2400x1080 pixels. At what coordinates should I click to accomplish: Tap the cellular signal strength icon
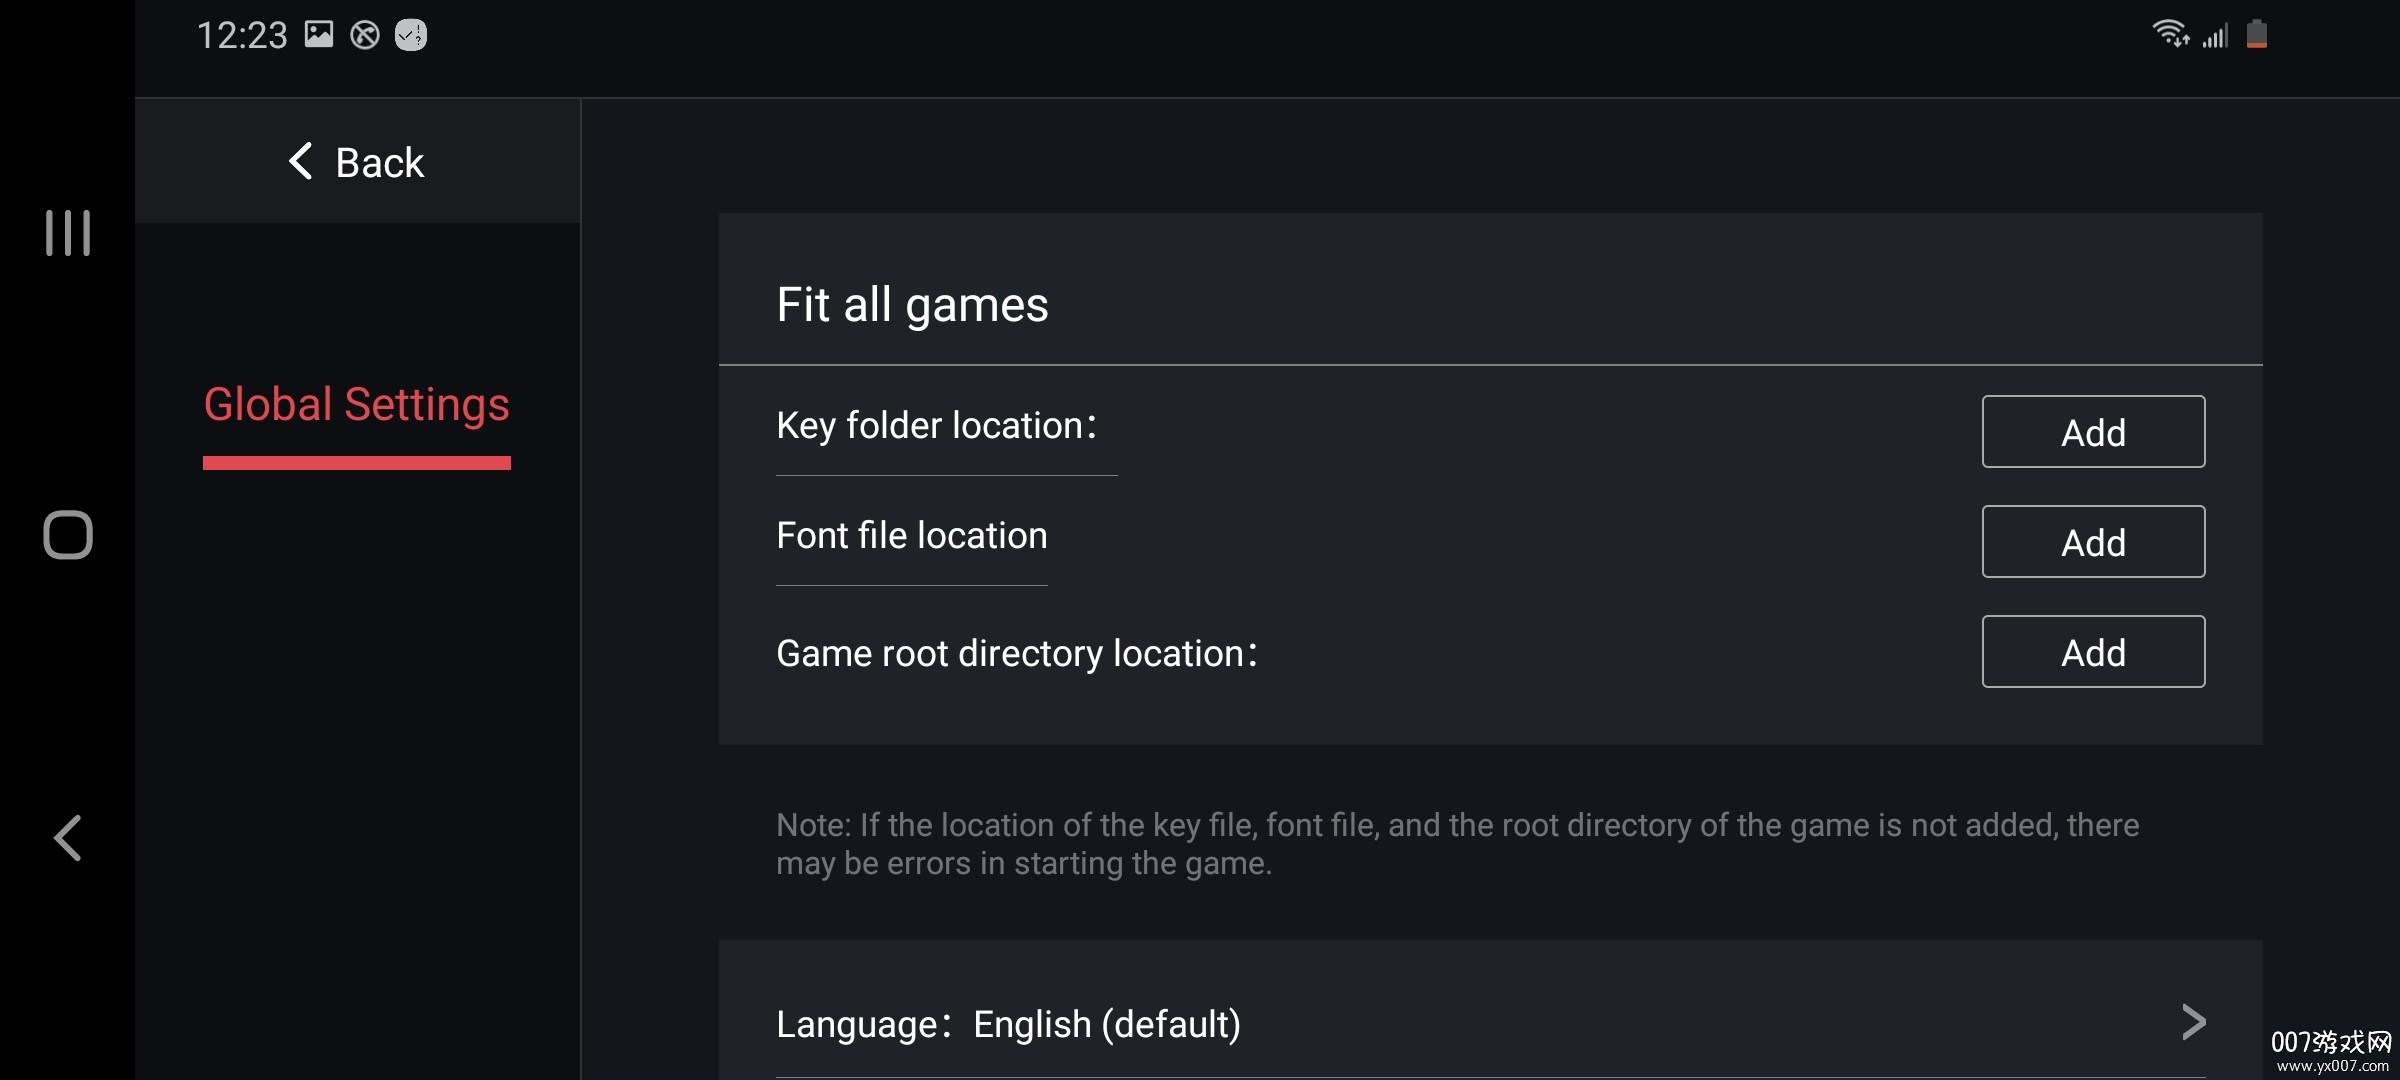(x=2215, y=37)
